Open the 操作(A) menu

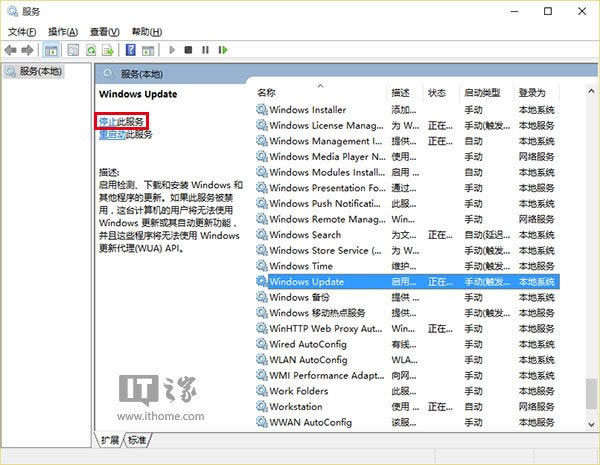[x=63, y=31]
